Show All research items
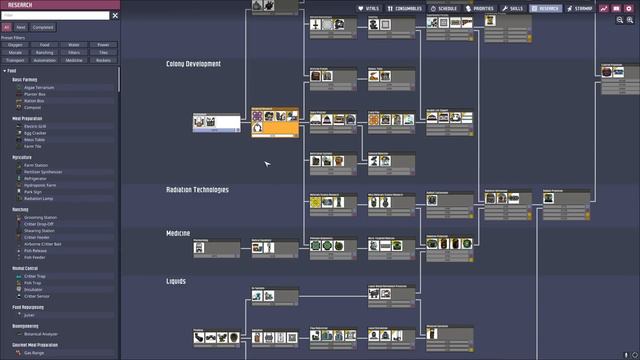 tap(7, 27)
